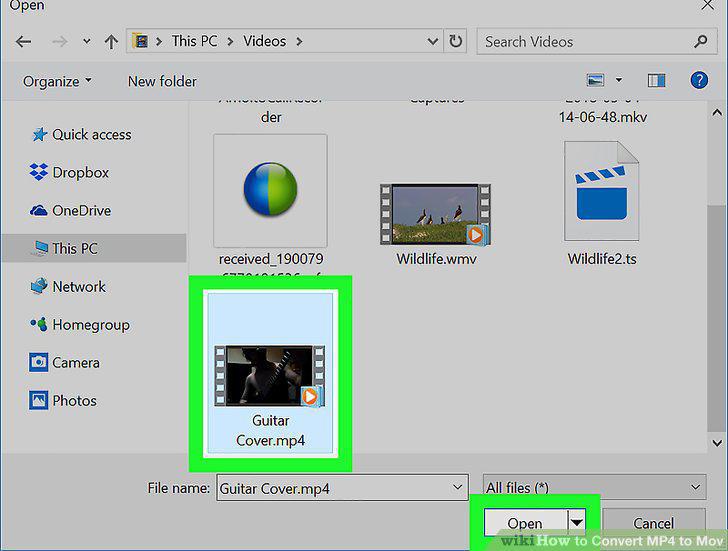
Task: Click the Back navigation arrow
Action: tap(23, 42)
